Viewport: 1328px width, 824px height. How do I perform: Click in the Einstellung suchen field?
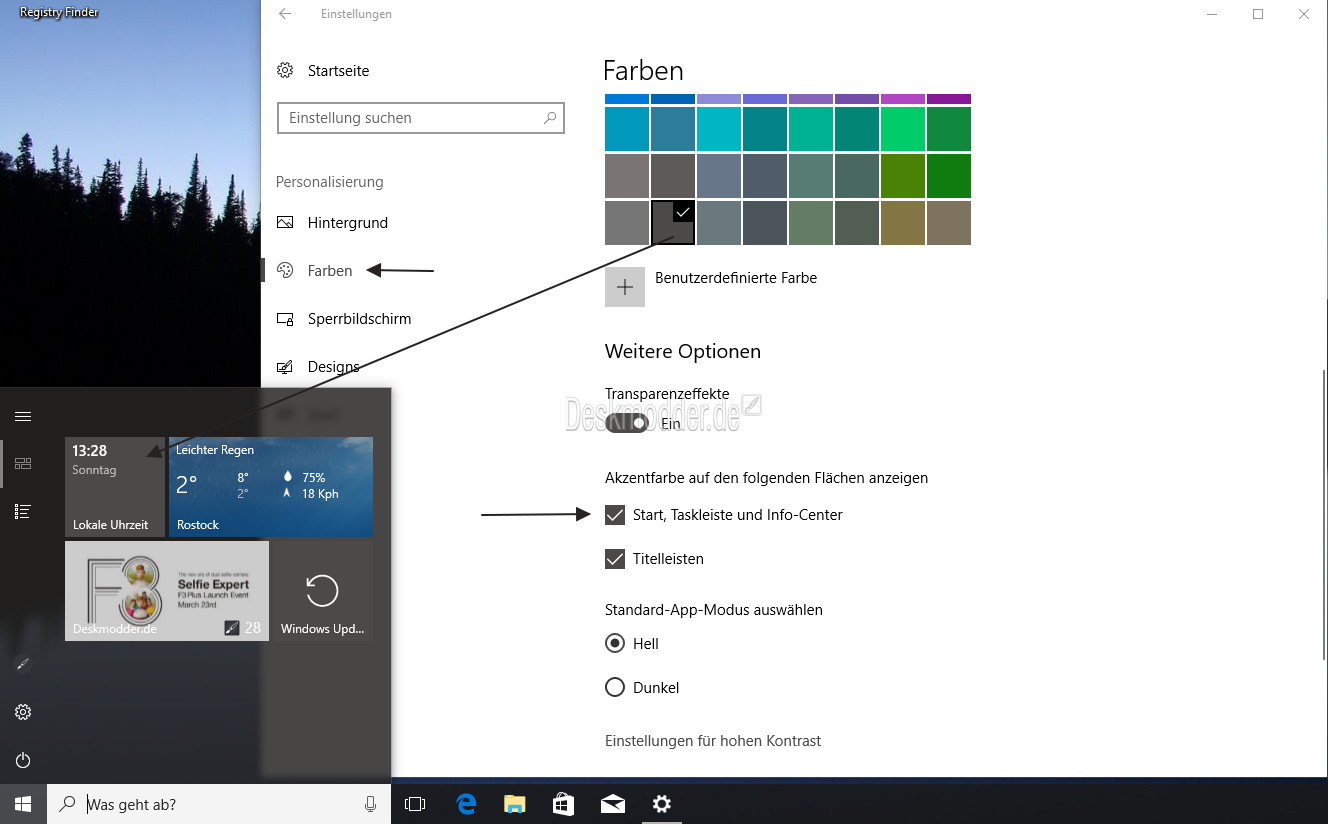point(421,118)
